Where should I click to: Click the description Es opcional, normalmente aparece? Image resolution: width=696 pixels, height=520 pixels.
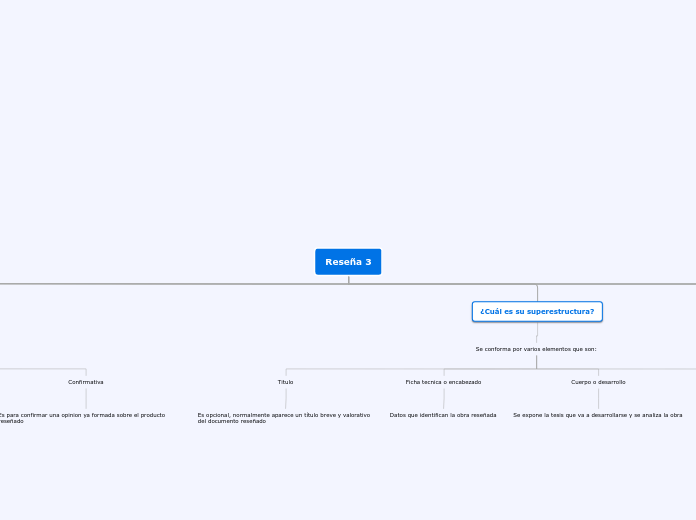click(284, 418)
